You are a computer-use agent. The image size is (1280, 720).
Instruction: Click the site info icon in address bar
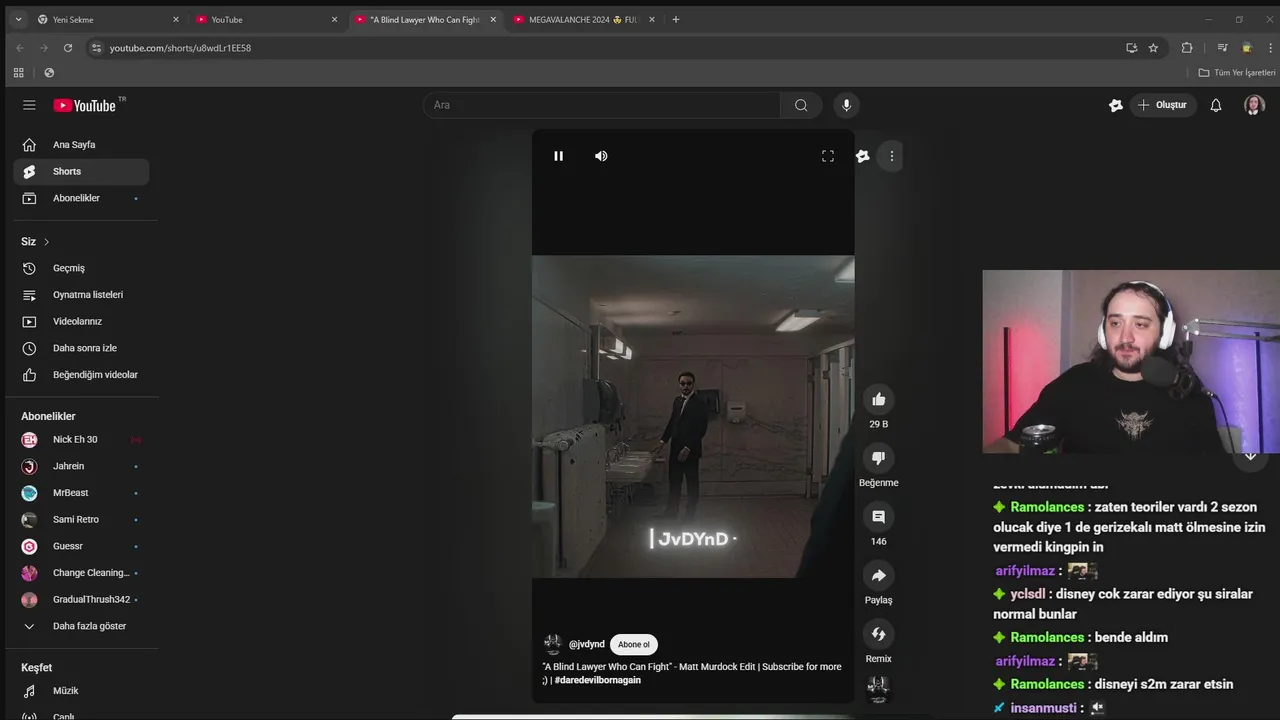pyautogui.click(x=96, y=48)
